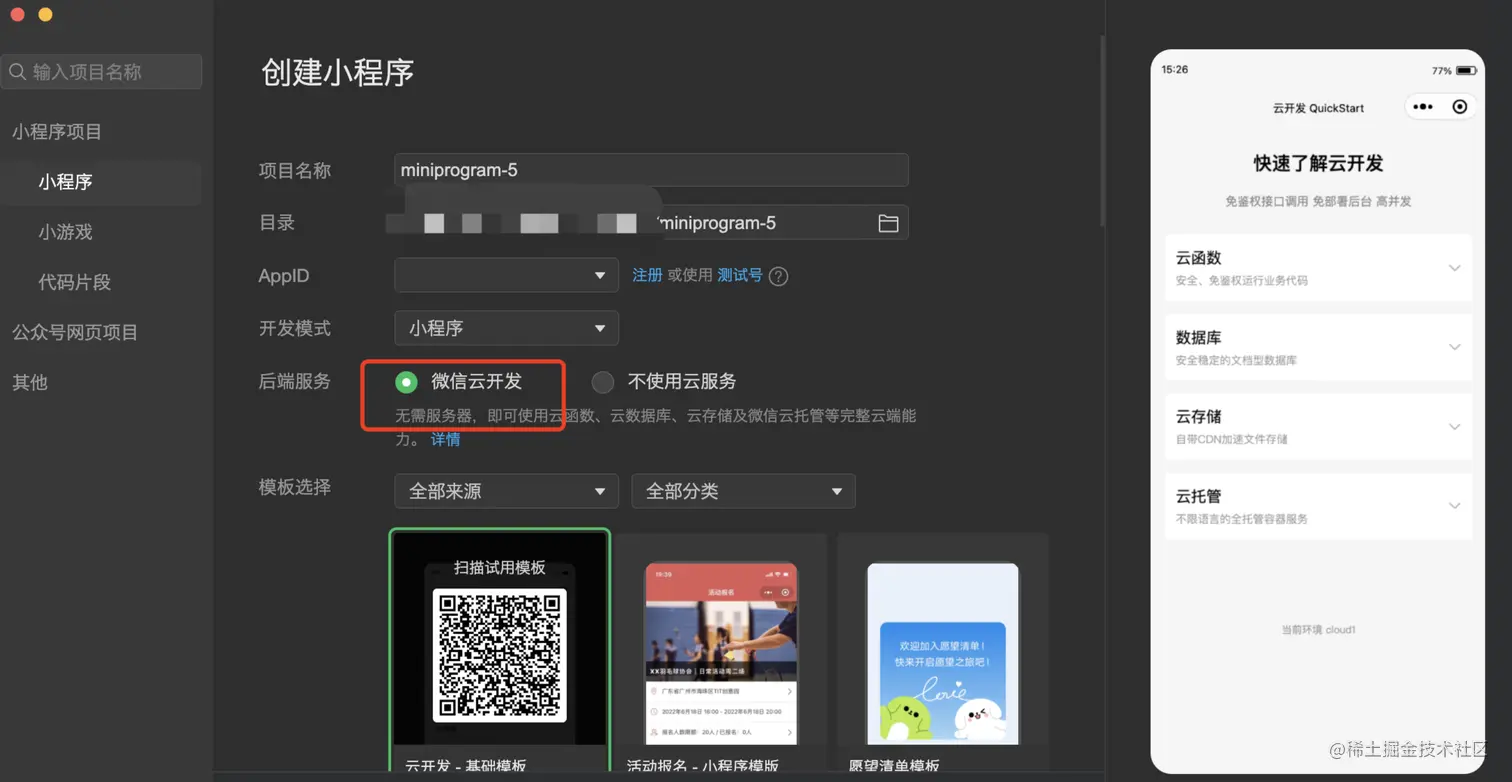Image resolution: width=1512 pixels, height=782 pixels.
Task: Open the 全部分类 category dropdown
Action: pos(743,491)
